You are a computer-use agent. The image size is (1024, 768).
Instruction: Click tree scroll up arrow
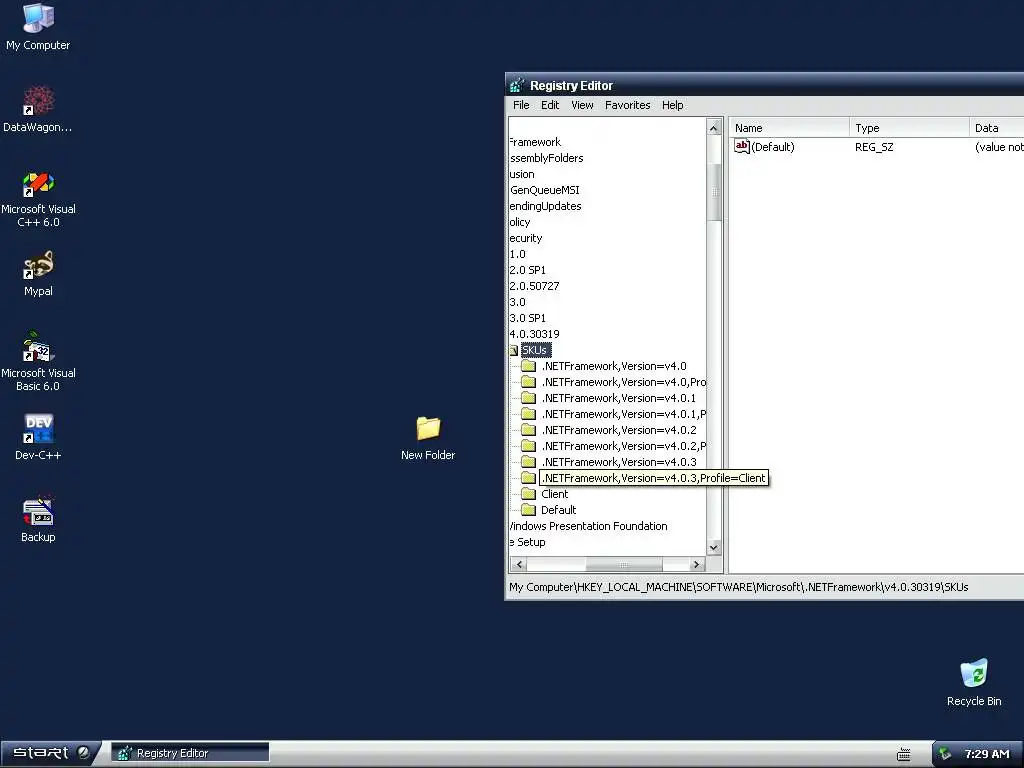click(x=714, y=127)
